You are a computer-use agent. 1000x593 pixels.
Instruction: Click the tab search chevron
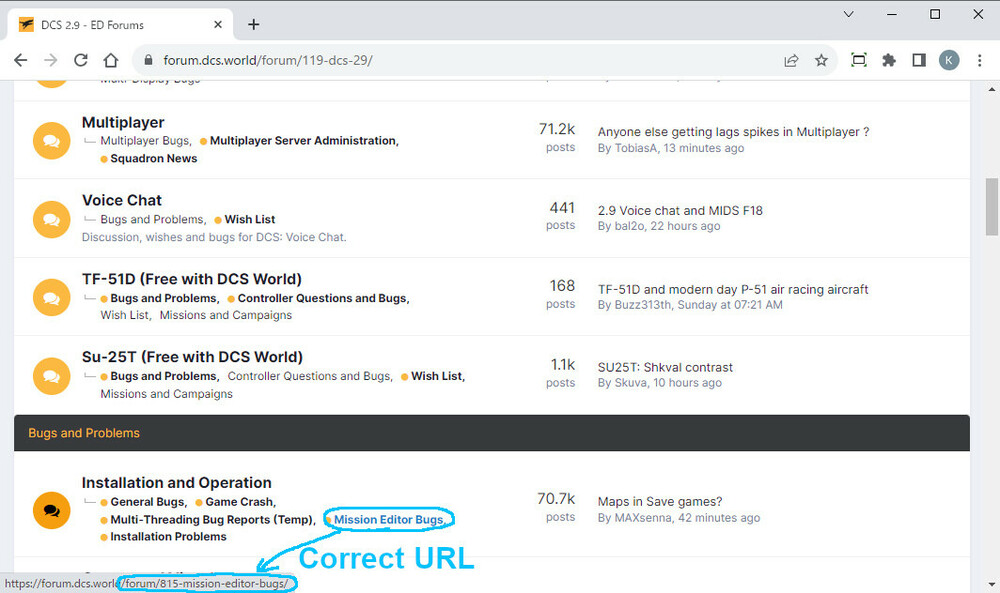coord(848,14)
